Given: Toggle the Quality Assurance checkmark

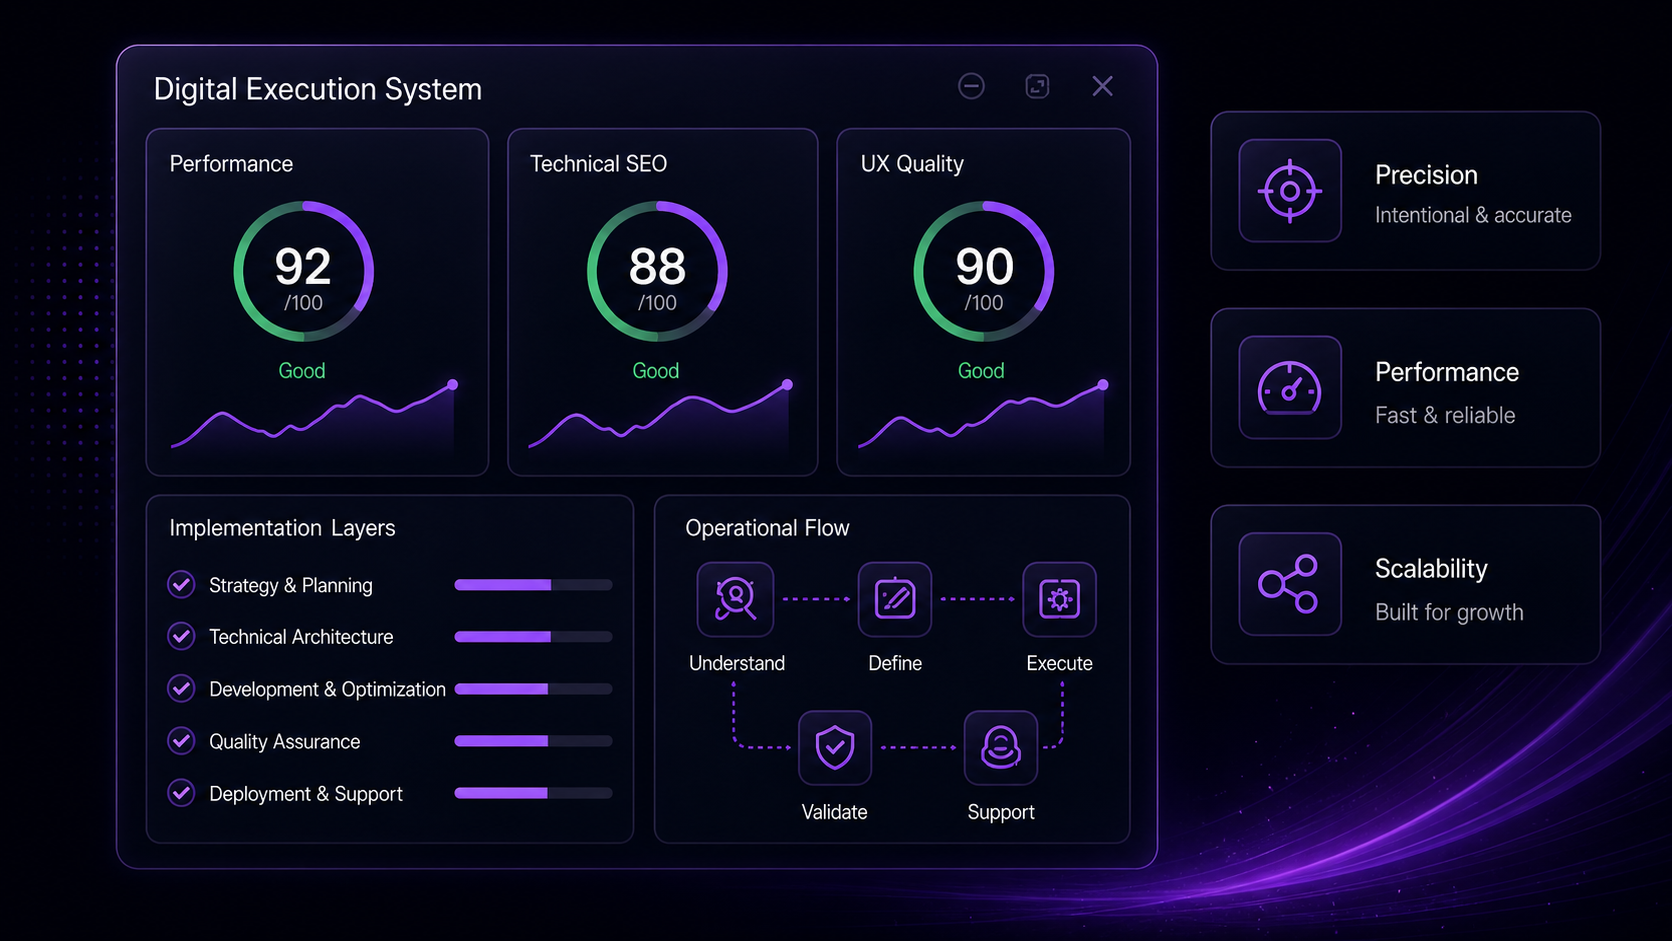Looking at the screenshot, I should 181,741.
